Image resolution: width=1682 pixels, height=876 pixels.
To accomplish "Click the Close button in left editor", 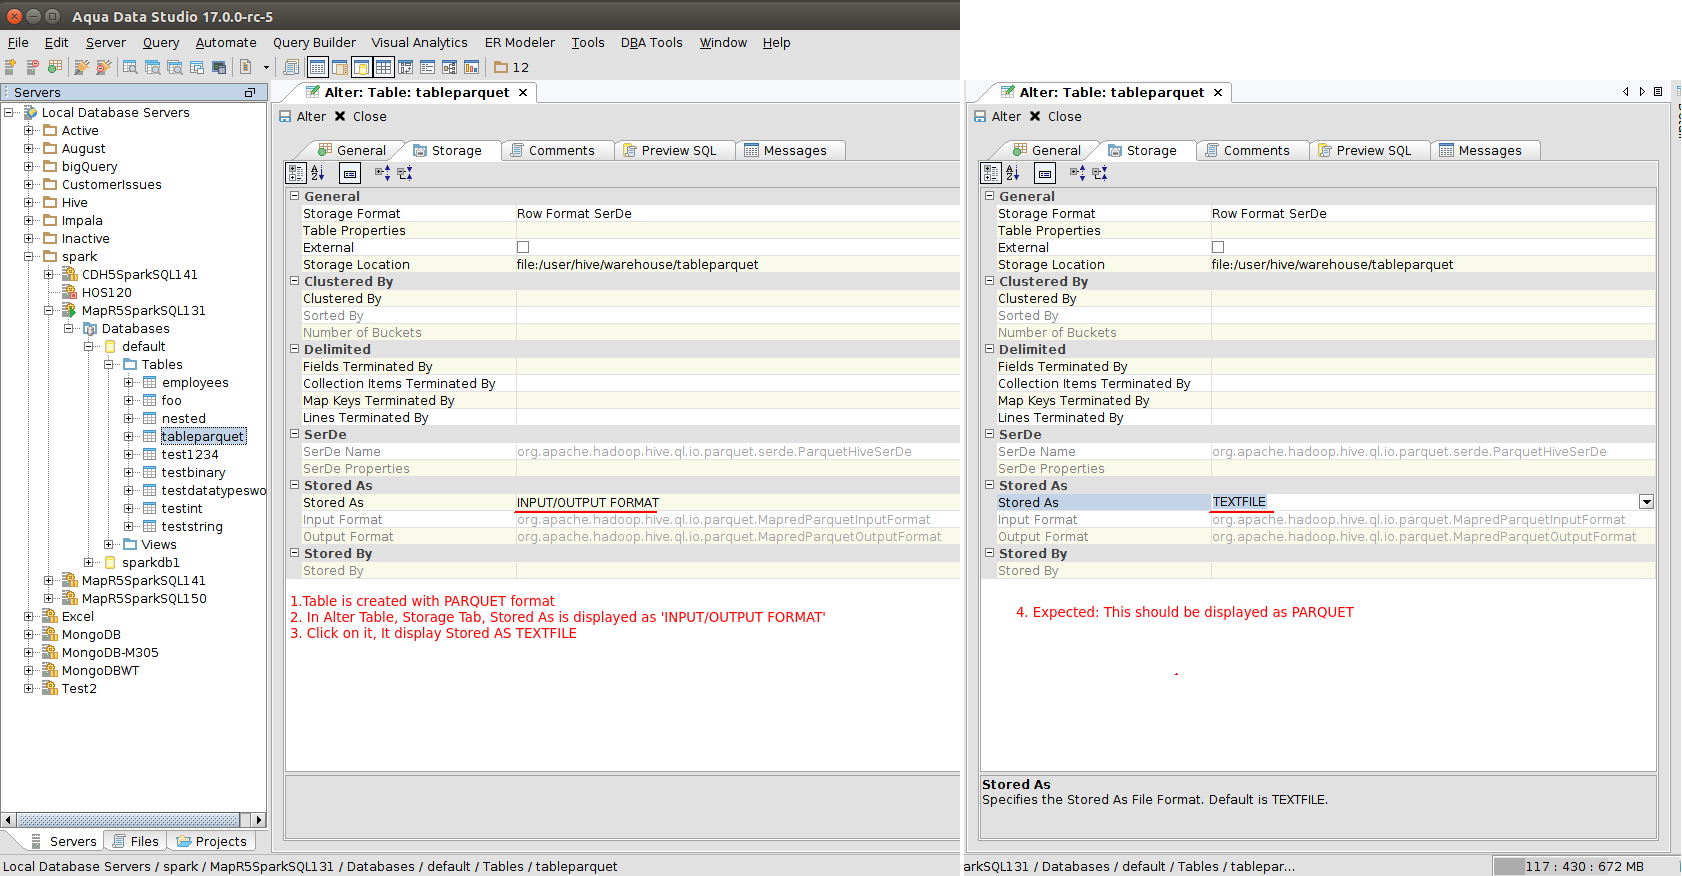I will tap(360, 116).
